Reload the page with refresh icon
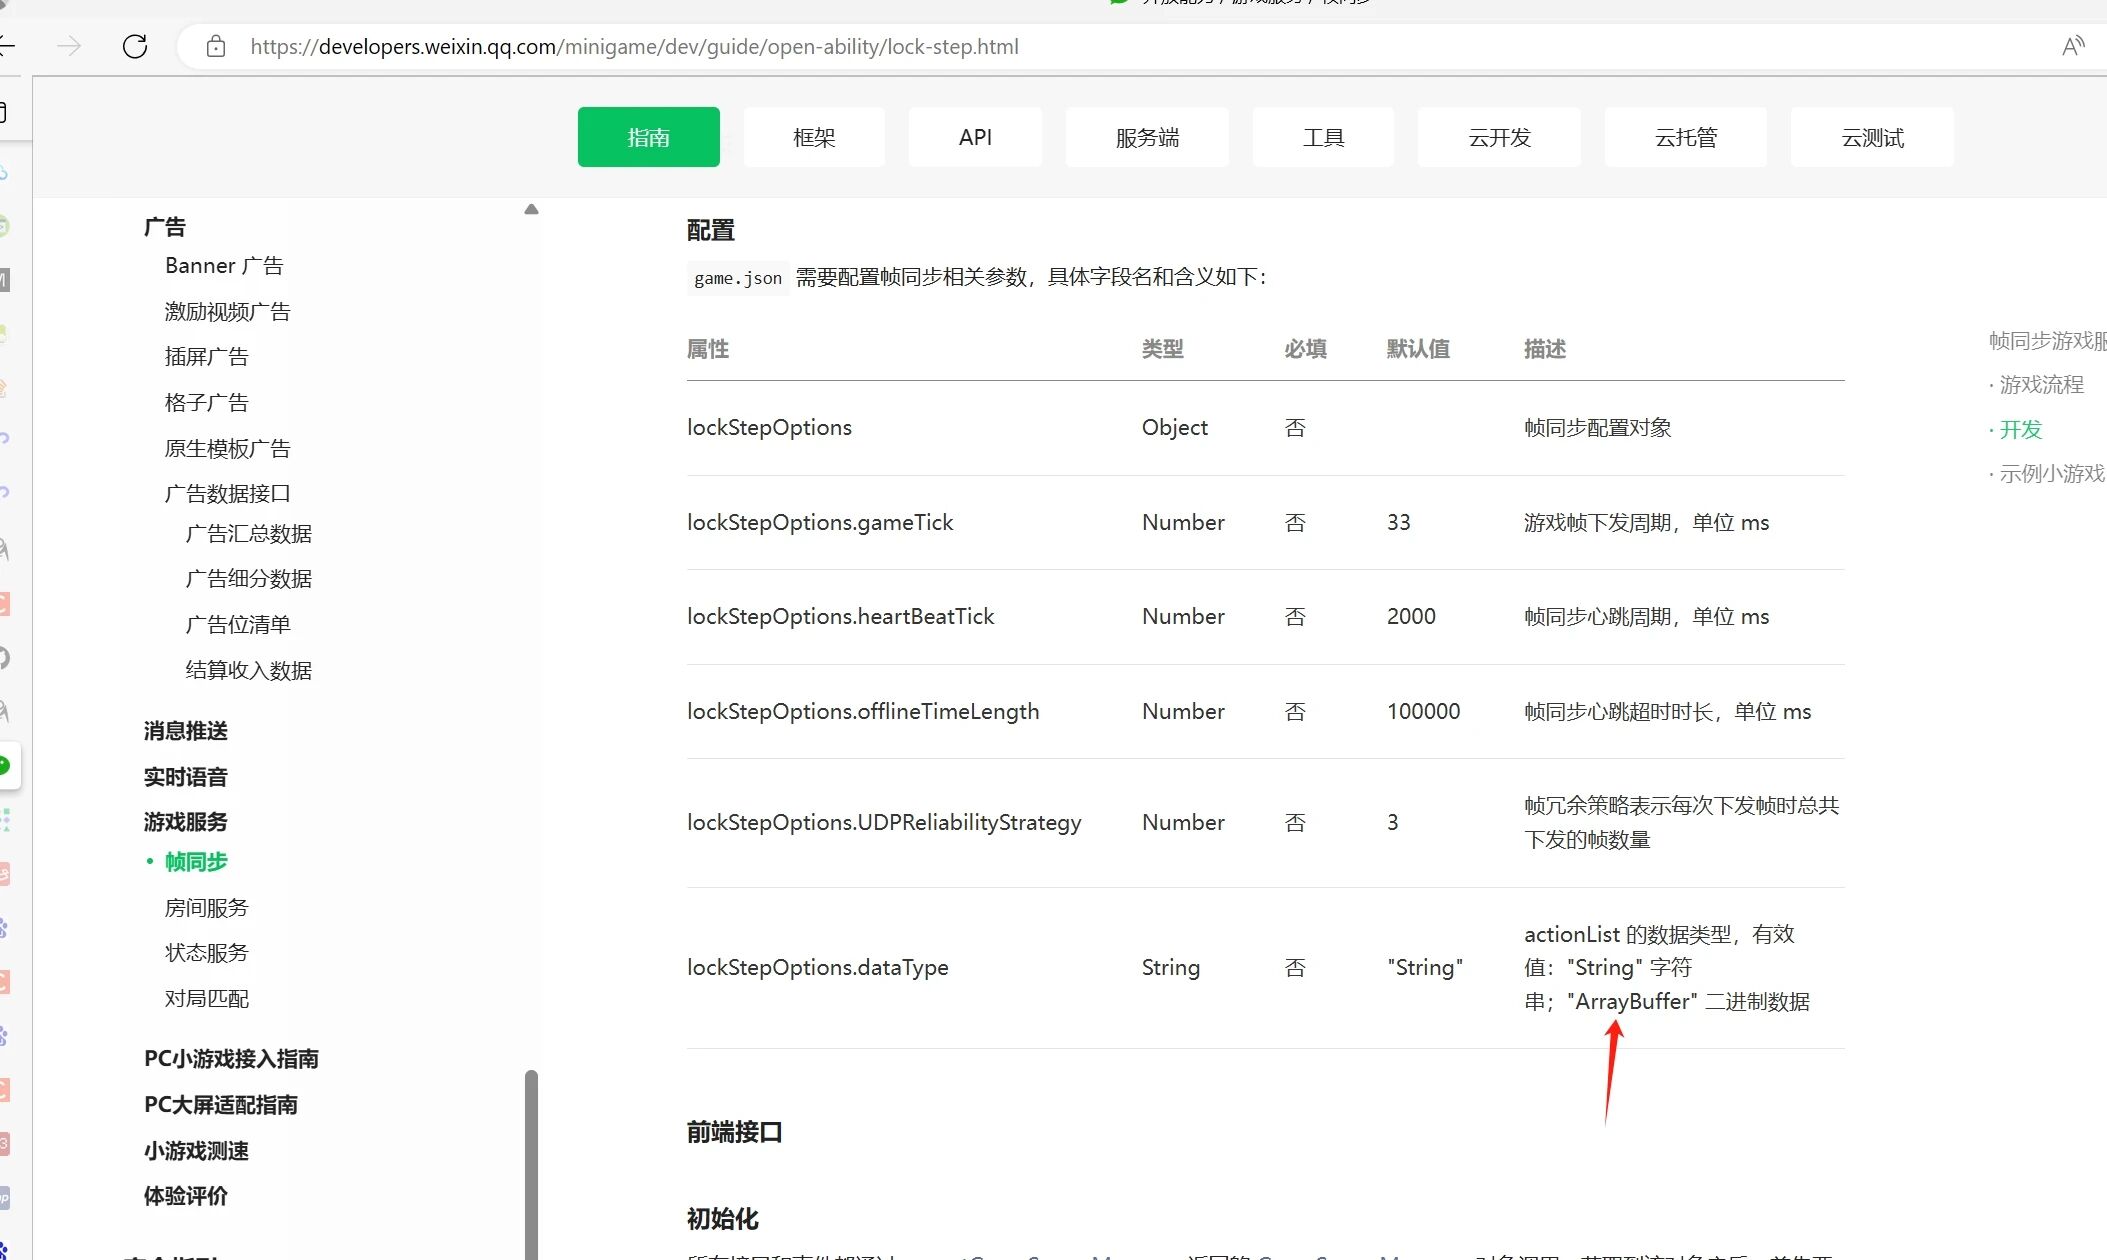The image size is (2107, 1260). 135,46
